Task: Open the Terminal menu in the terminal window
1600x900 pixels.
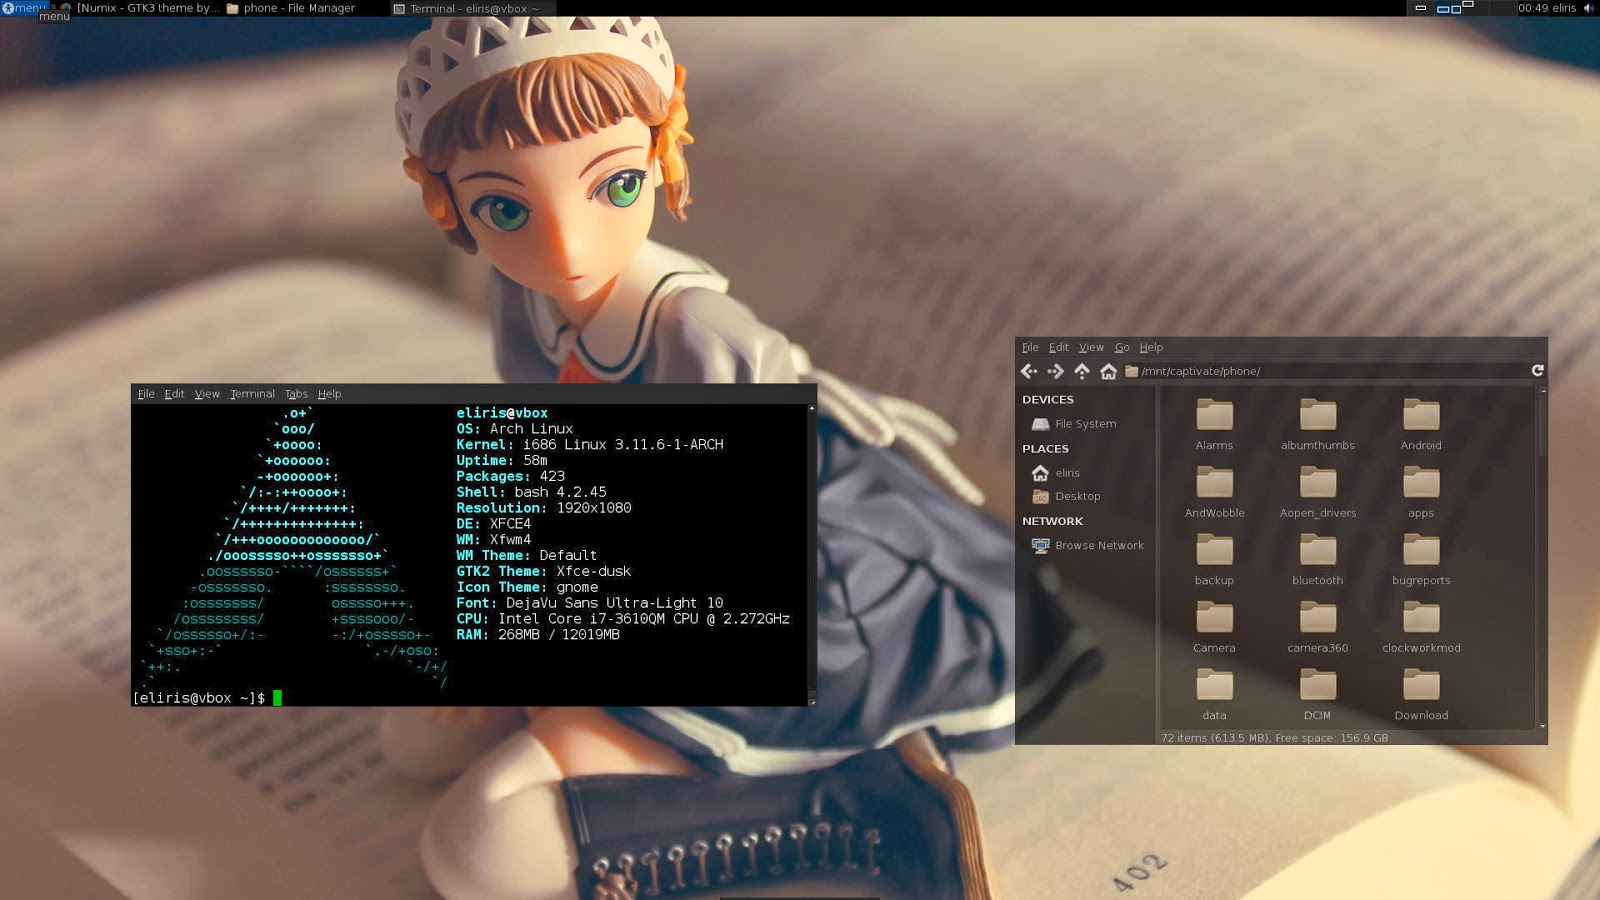Action: point(253,393)
